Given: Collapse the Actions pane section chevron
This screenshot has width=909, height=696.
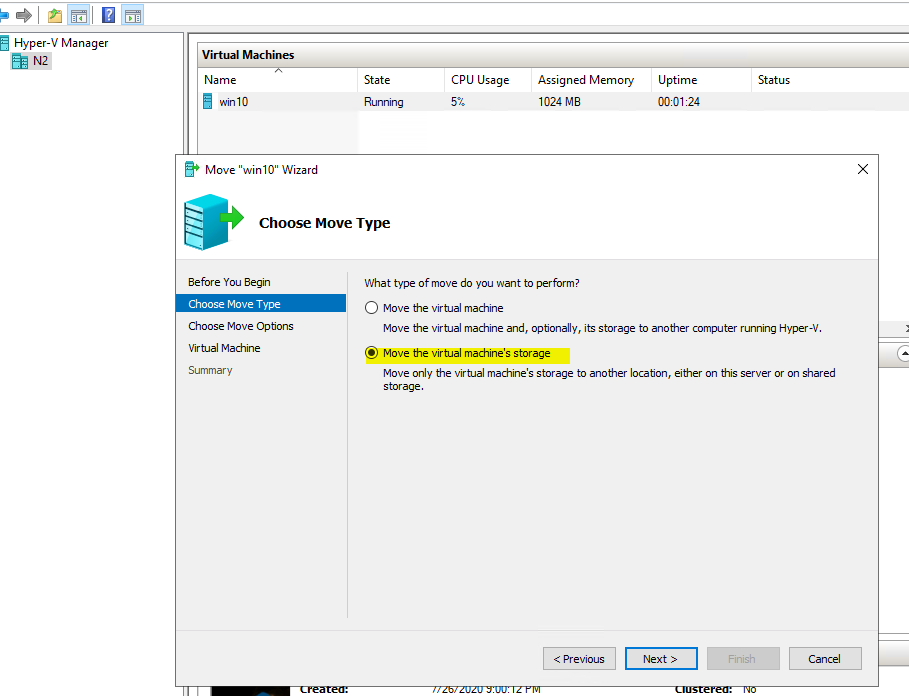Looking at the screenshot, I should [903, 354].
